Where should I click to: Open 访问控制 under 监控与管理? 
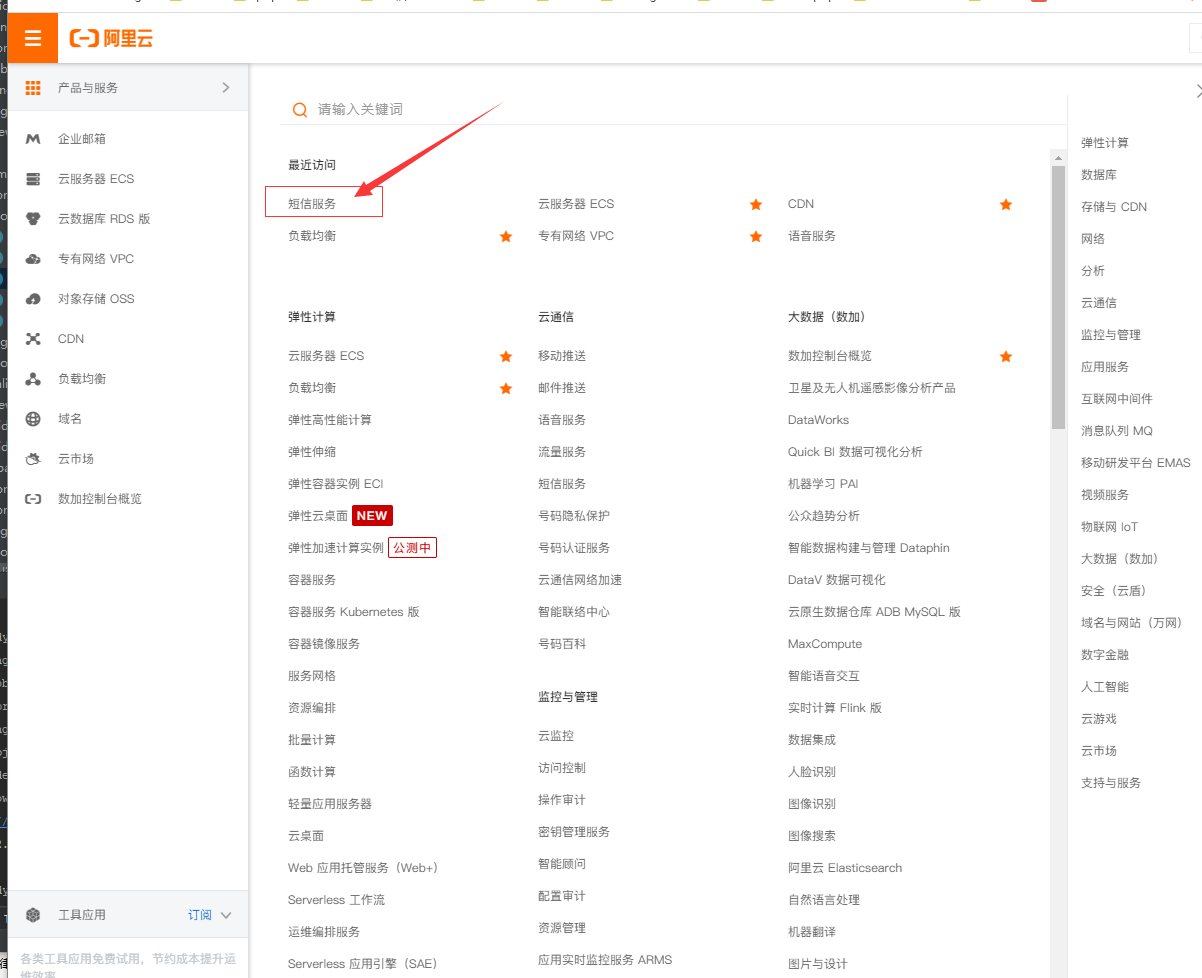(x=562, y=768)
